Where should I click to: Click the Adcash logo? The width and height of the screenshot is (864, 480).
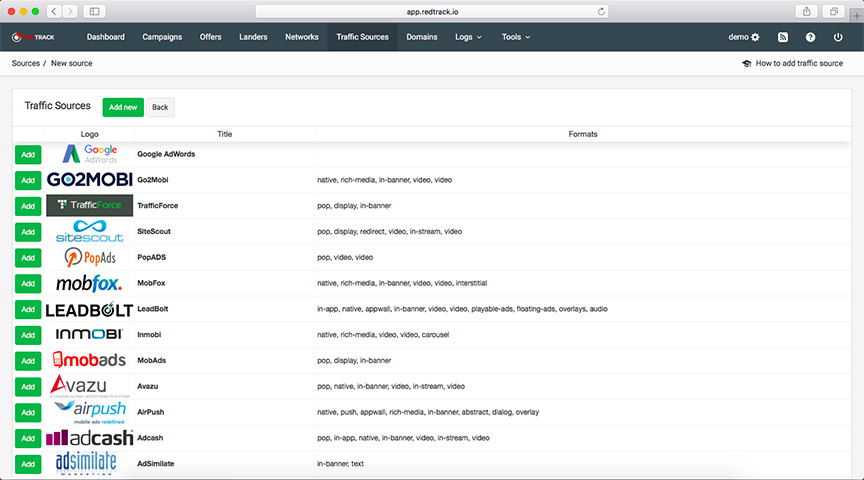click(x=90, y=438)
